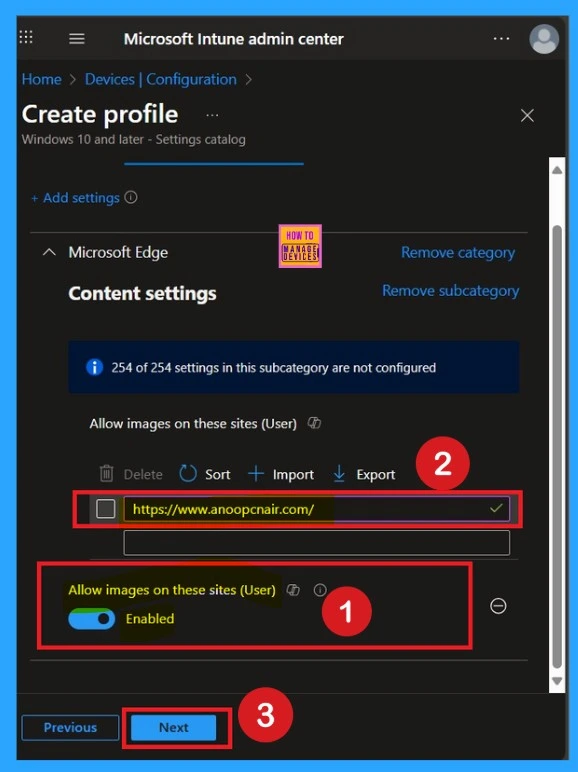Click the anoopcnair.com URL field
The image size is (578, 772).
pos(316,509)
